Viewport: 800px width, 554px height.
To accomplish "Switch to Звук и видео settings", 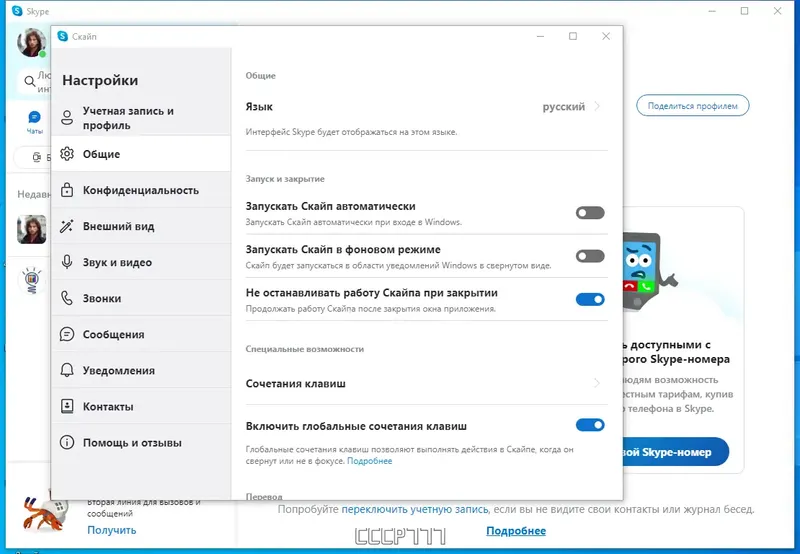I will [x=141, y=262].
